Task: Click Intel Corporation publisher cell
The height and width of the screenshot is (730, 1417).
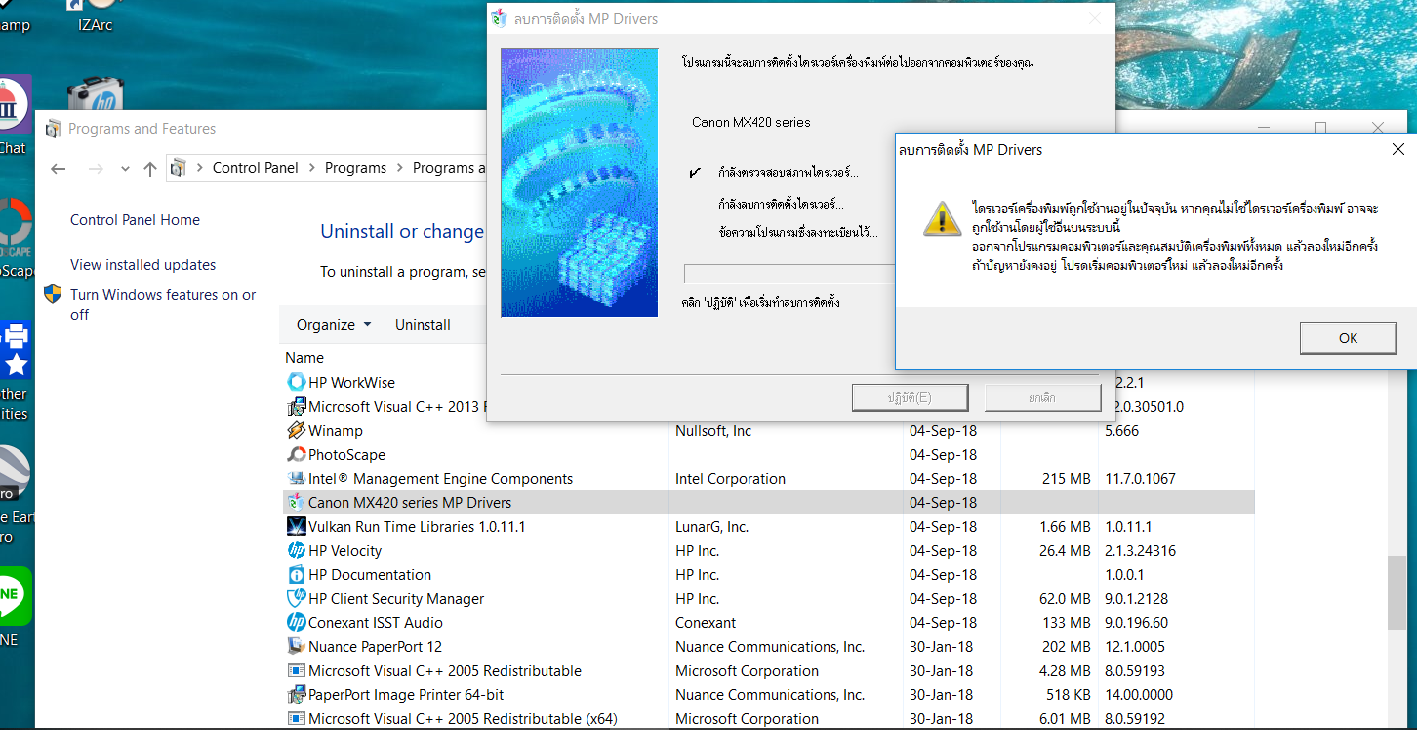Action: (x=730, y=478)
